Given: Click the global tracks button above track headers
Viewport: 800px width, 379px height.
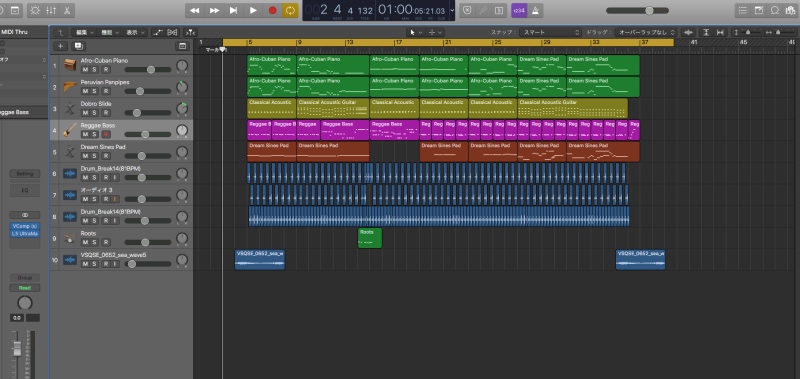Looking at the screenshot, I should [182, 46].
